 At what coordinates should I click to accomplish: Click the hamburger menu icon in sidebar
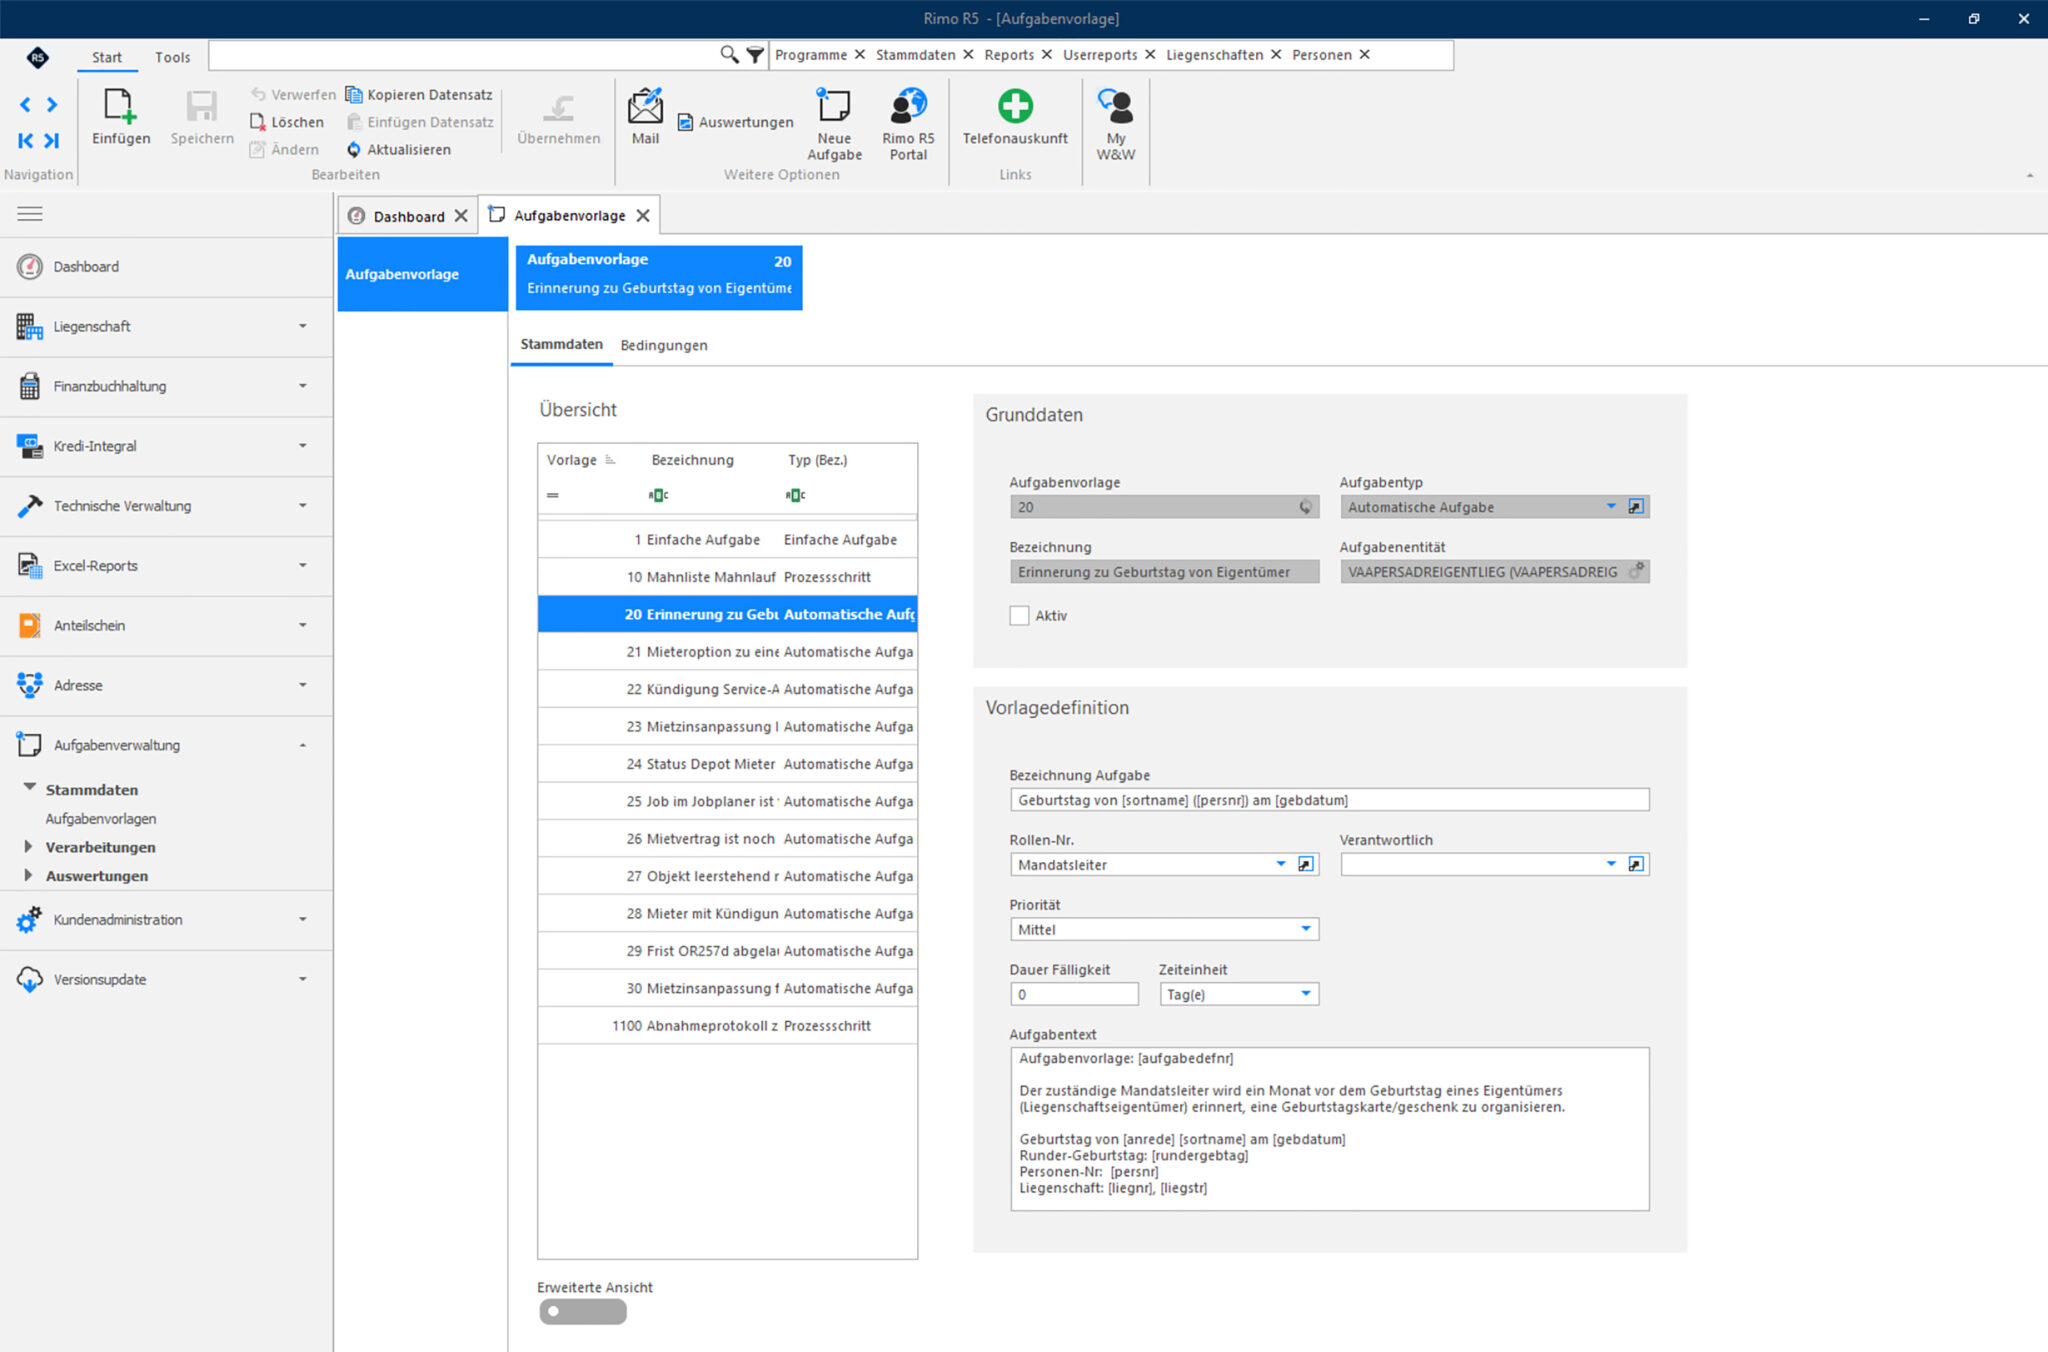pyautogui.click(x=30, y=214)
